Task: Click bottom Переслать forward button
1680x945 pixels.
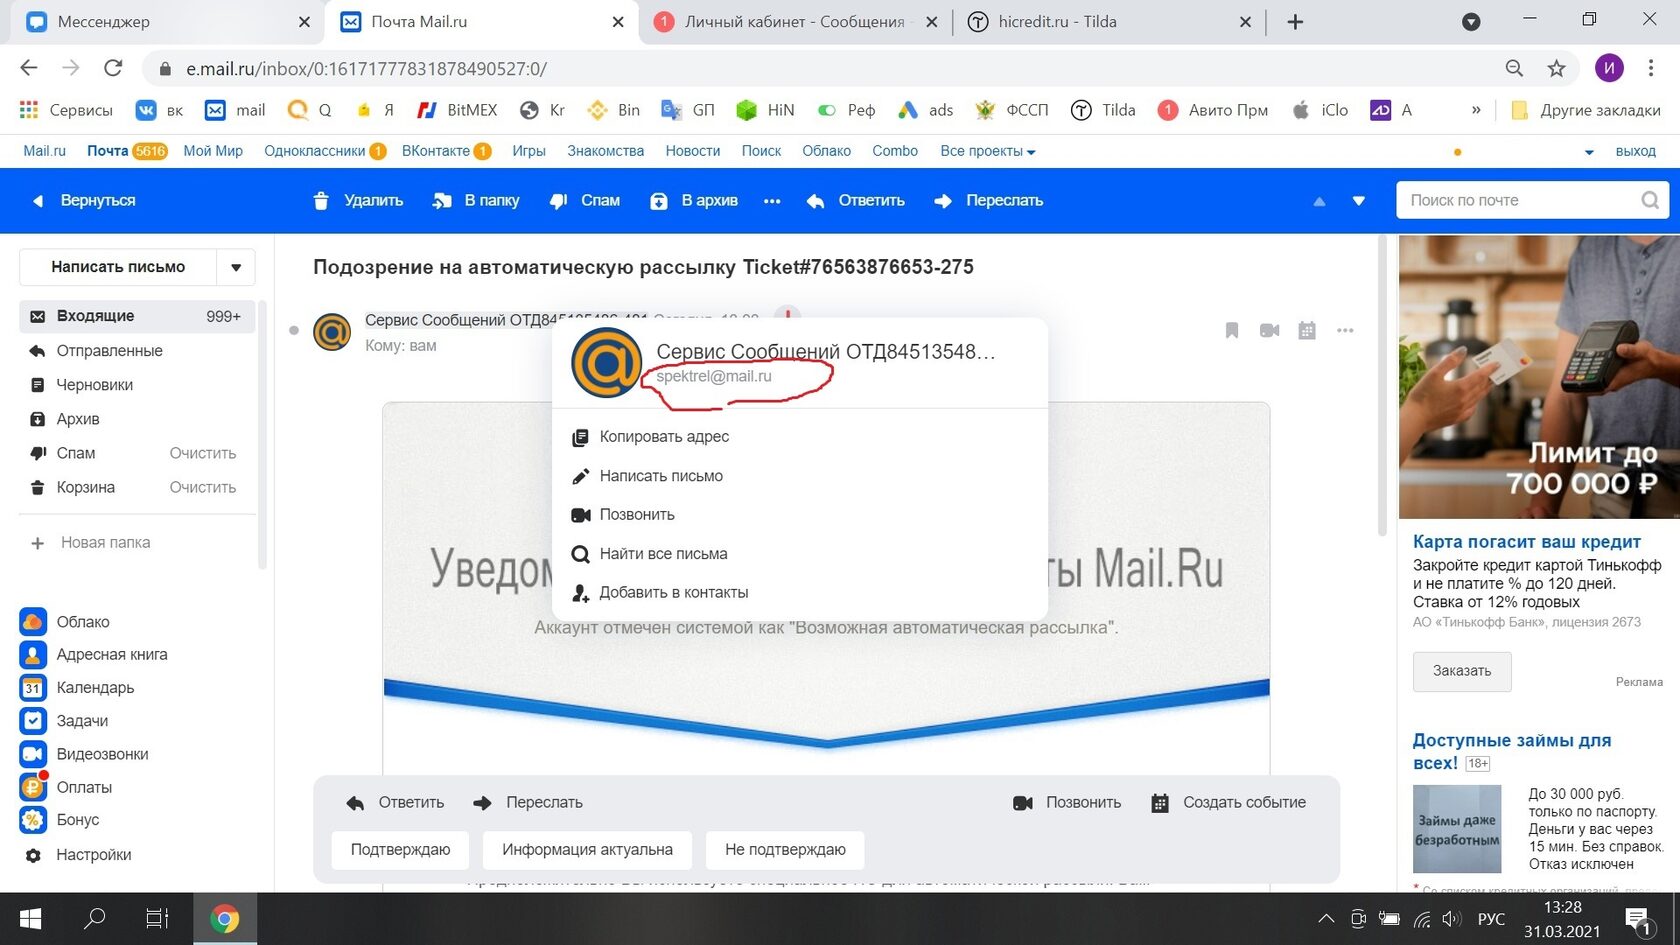Action: pos(528,803)
